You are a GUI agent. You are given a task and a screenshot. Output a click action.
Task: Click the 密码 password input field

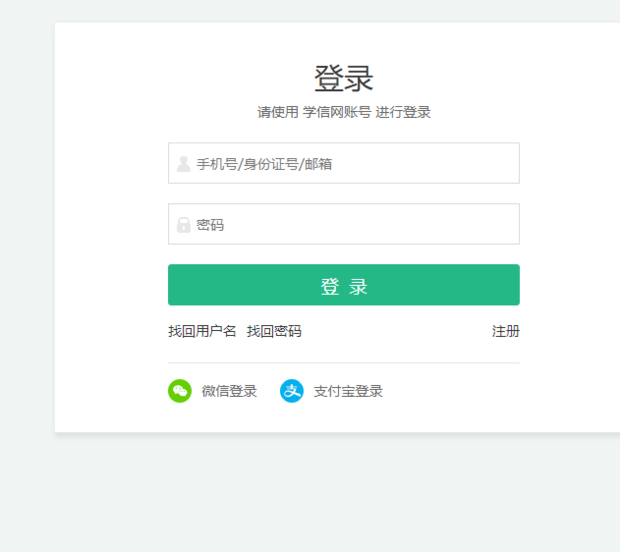pyautogui.click(x=344, y=224)
